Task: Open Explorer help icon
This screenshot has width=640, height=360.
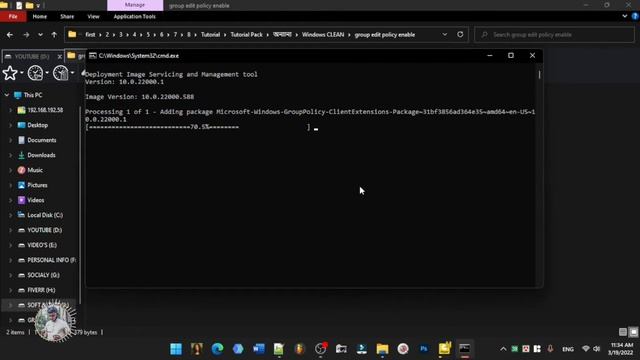Action: pyautogui.click(x=635, y=16)
